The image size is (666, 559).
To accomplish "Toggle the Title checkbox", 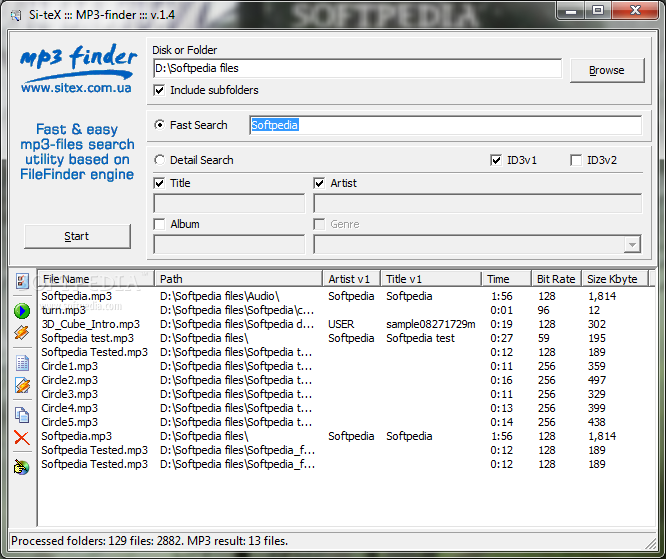I will coord(159,183).
